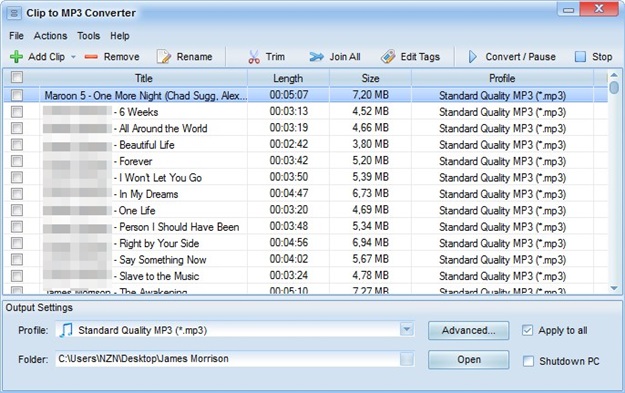Minimize the Clip to MP3 Converter window
The height and width of the screenshot is (393, 625).
tap(568, 10)
